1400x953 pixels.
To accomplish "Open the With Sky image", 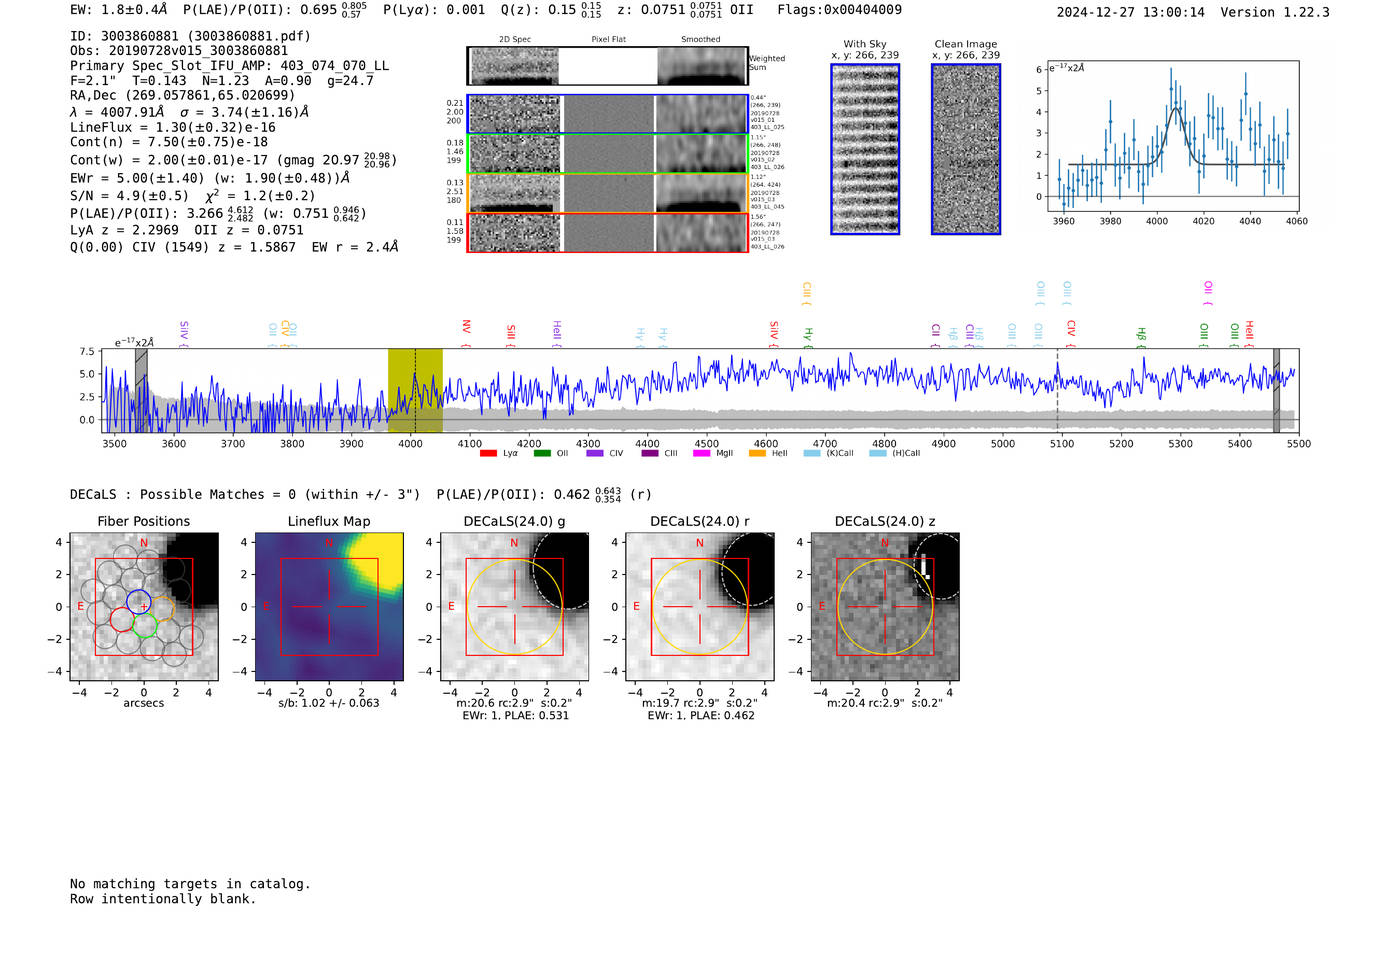I will tap(865, 149).
